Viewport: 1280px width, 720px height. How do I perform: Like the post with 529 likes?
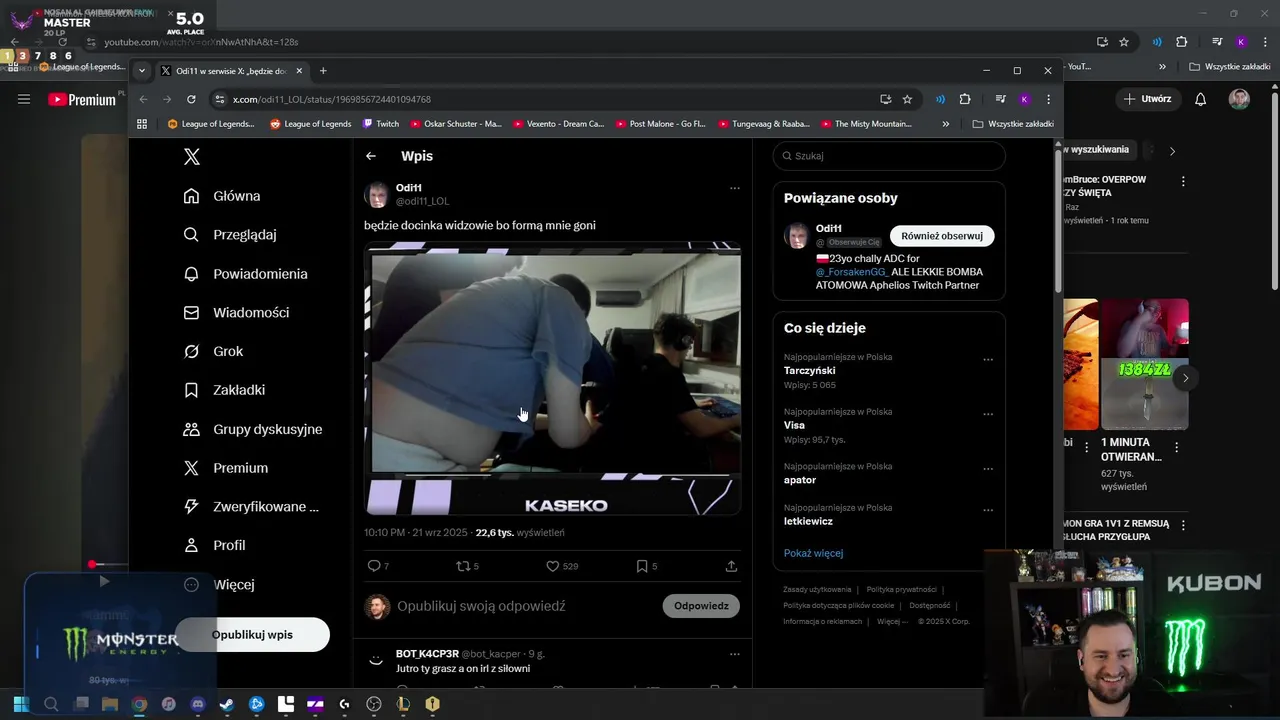(552, 566)
